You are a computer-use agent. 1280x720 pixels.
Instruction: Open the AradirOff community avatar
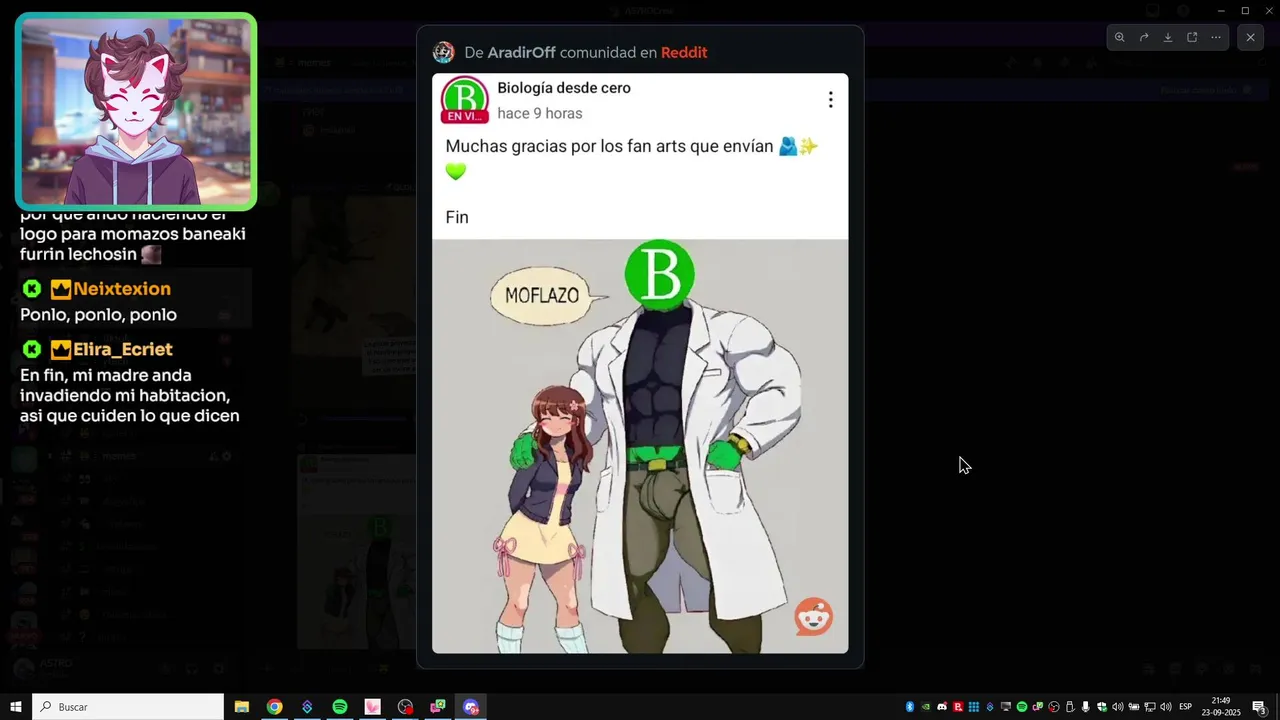click(443, 52)
